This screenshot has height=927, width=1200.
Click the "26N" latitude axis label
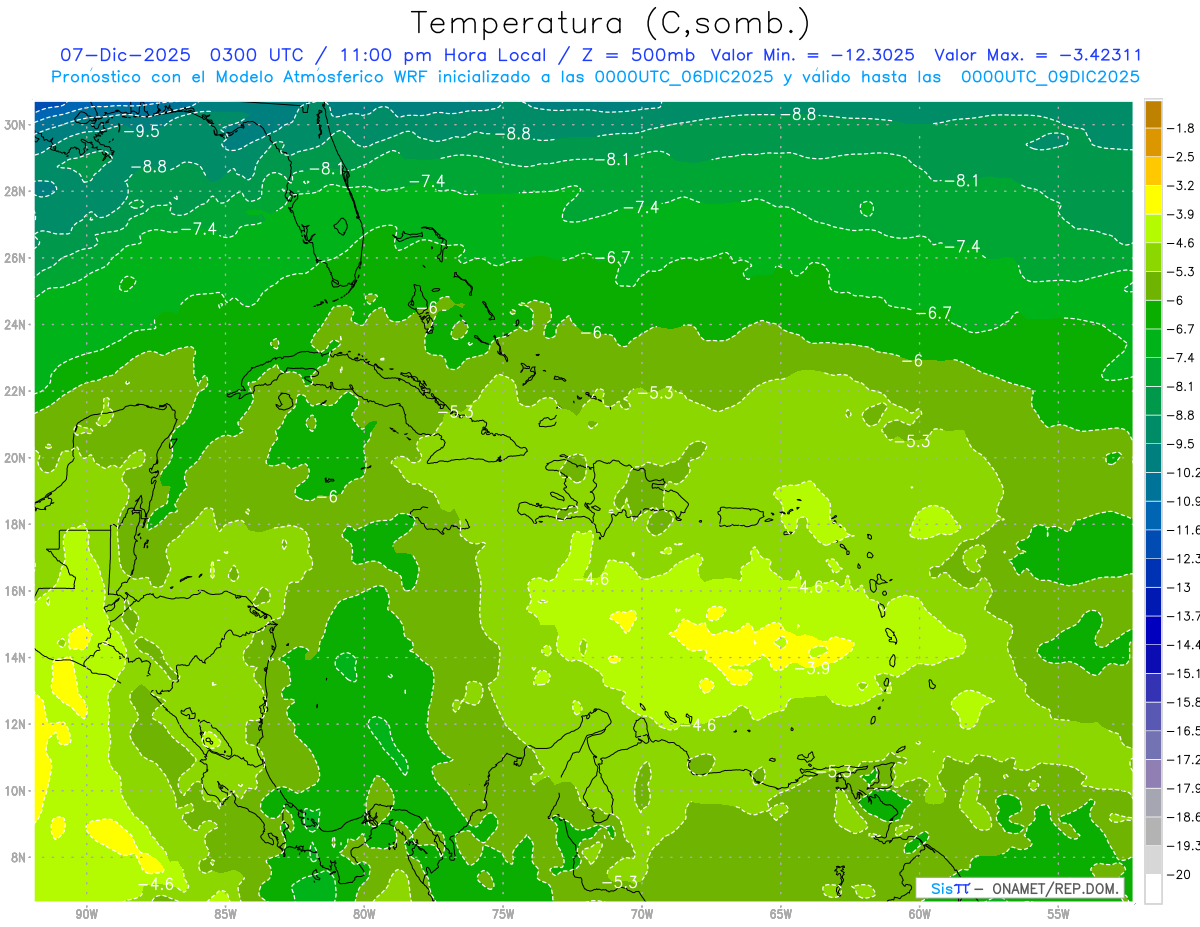tap(16, 258)
